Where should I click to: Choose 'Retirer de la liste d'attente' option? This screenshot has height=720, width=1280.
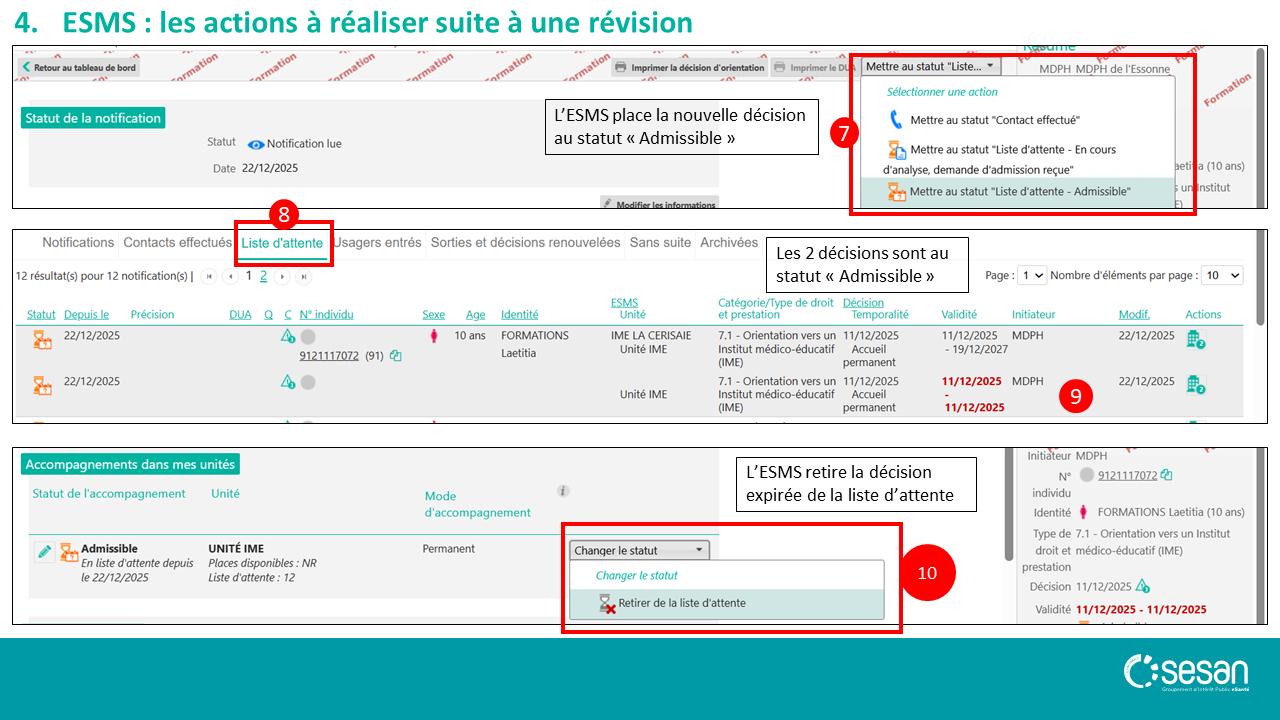pos(681,603)
